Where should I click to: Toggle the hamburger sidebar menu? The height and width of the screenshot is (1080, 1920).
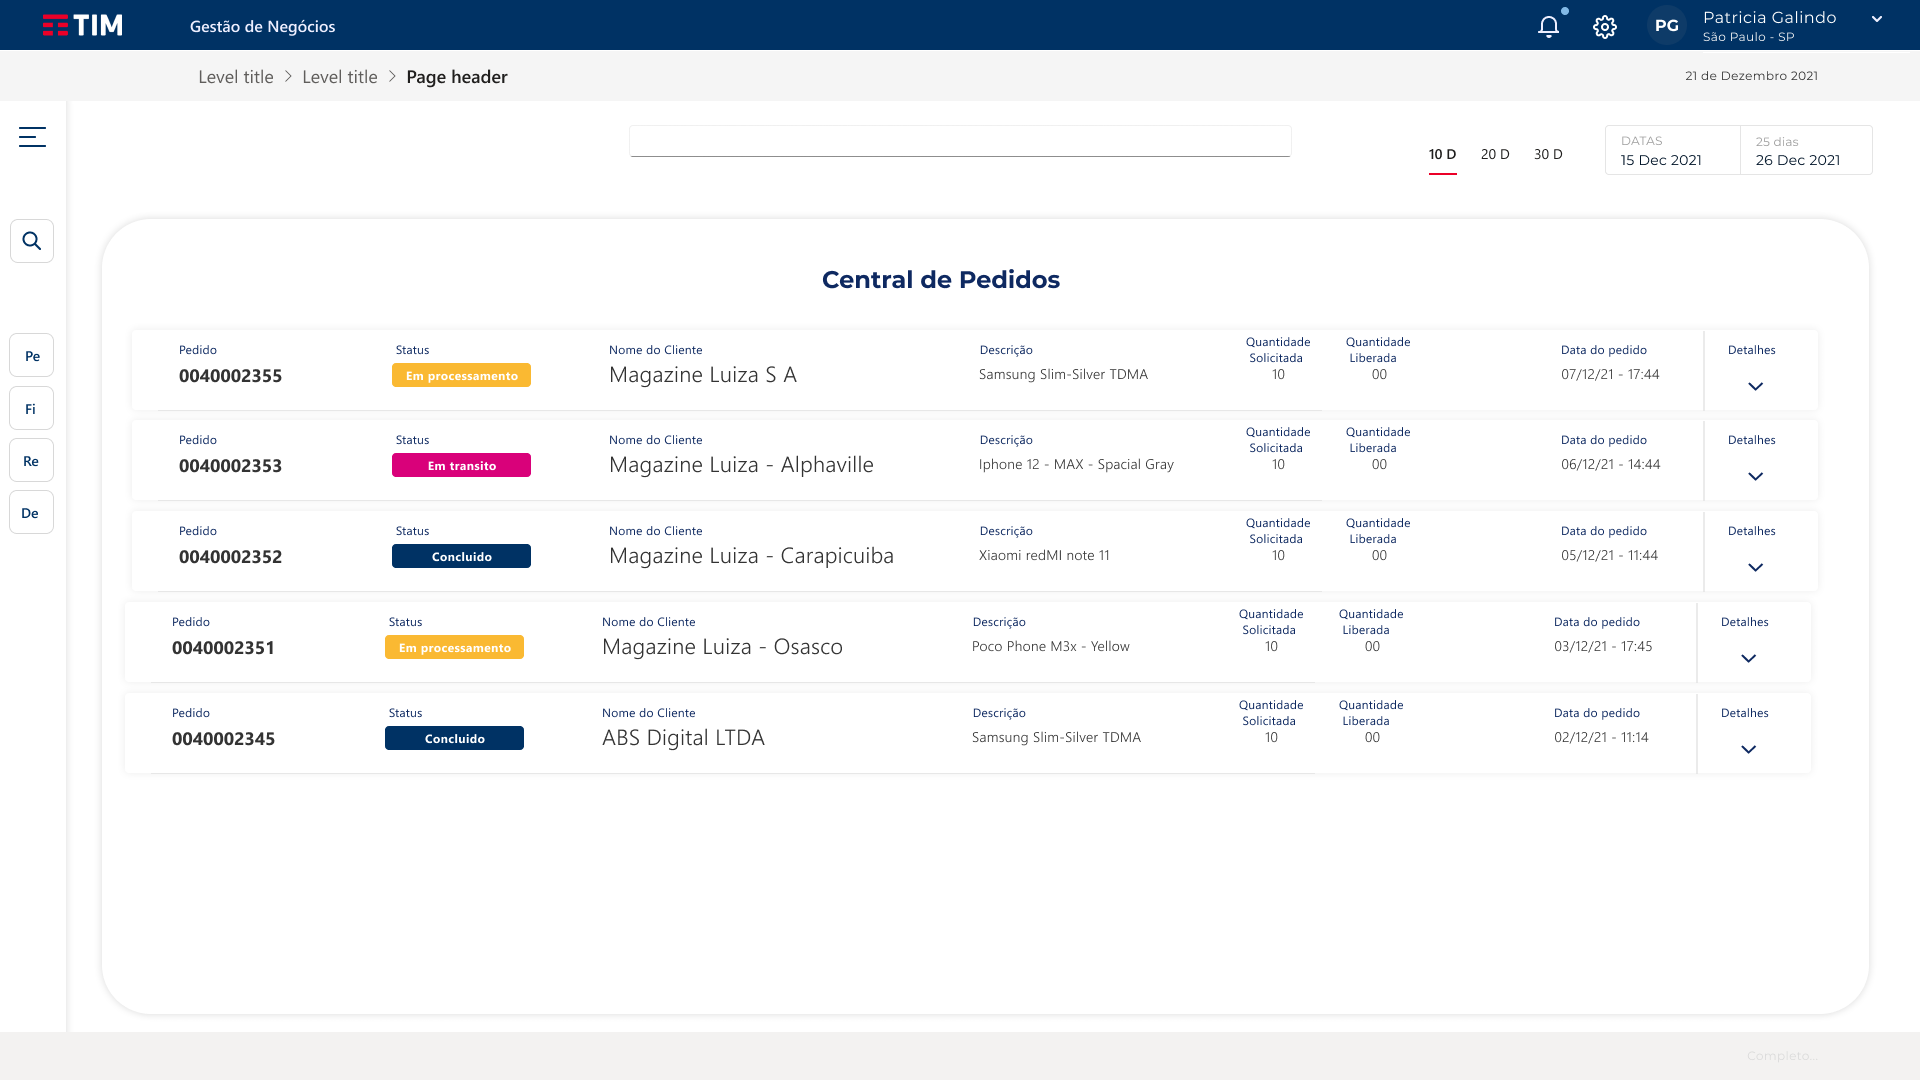pos(32,137)
